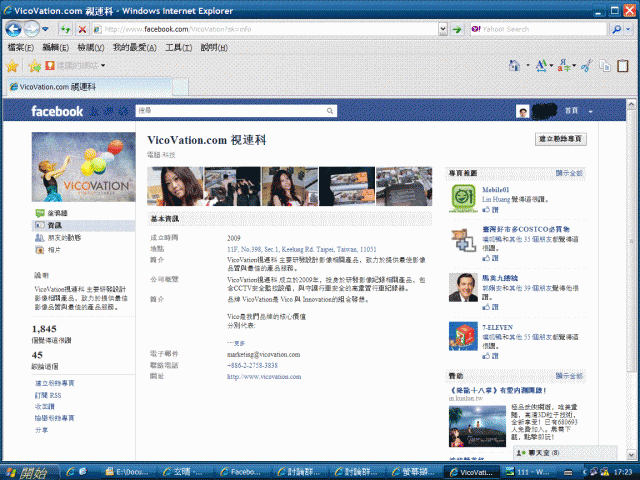The image size is (640, 480).
Task: Click the yellow Favorites star icon
Action: 12,65
